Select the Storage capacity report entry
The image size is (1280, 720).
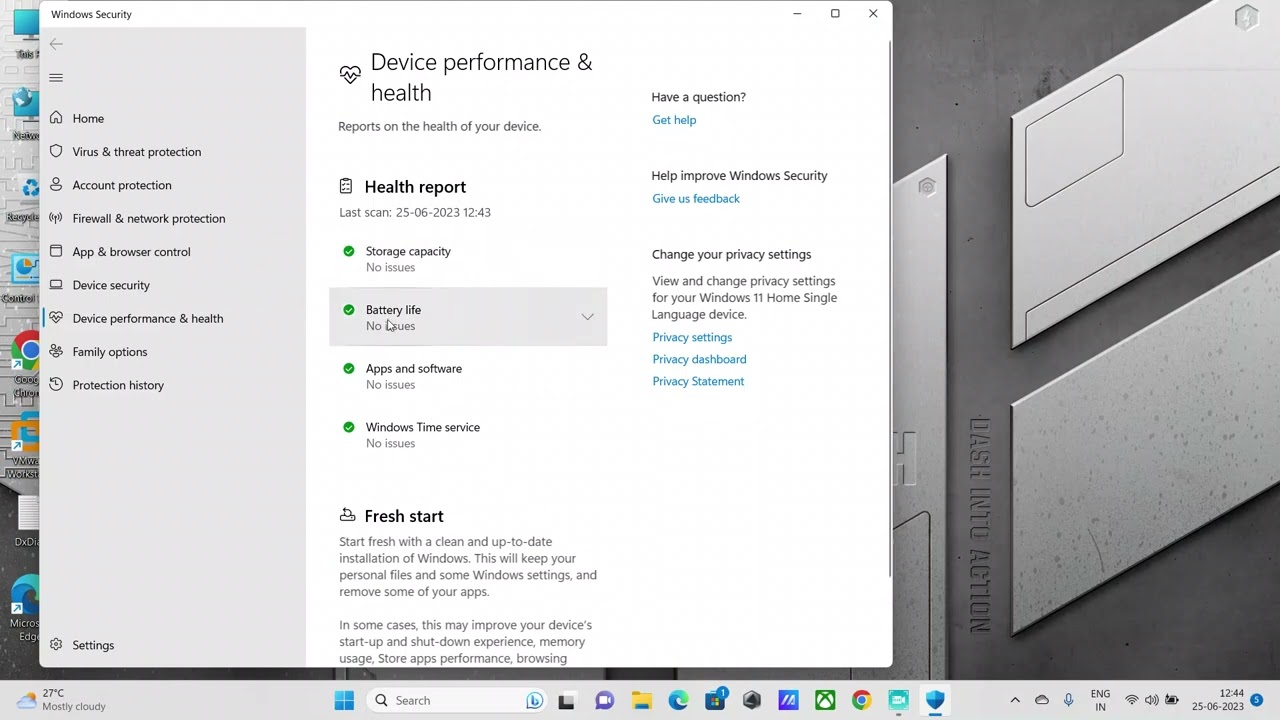(468, 258)
